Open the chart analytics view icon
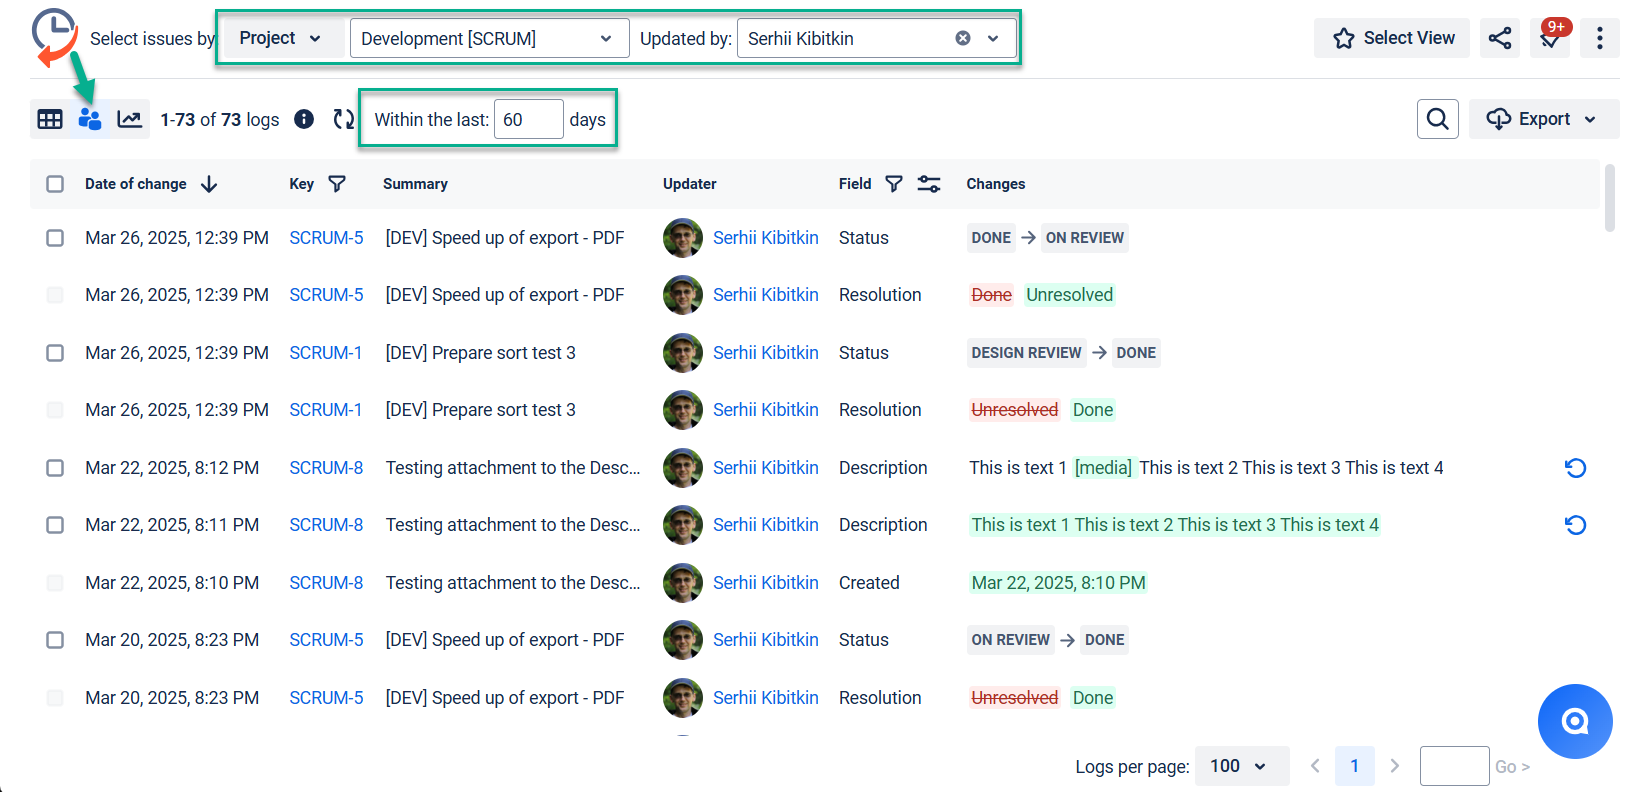The height and width of the screenshot is (792, 1634). click(129, 119)
